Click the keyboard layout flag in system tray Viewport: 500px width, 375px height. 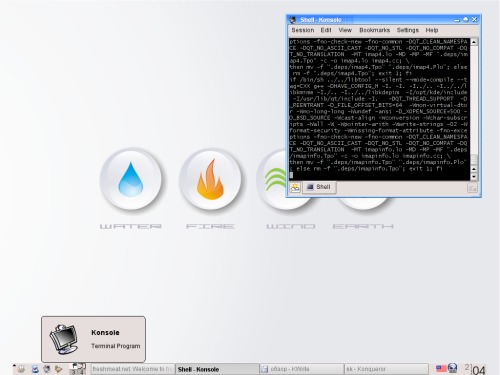pos(441,369)
